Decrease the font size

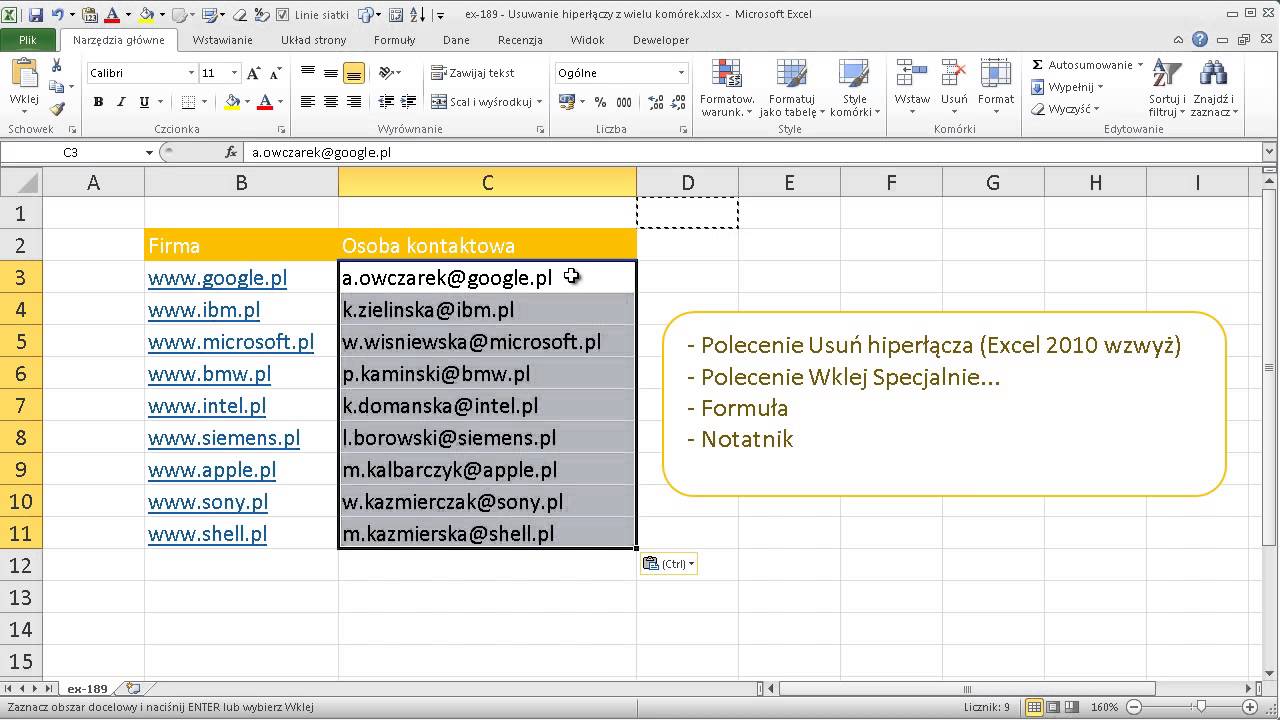pyautogui.click(x=274, y=73)
